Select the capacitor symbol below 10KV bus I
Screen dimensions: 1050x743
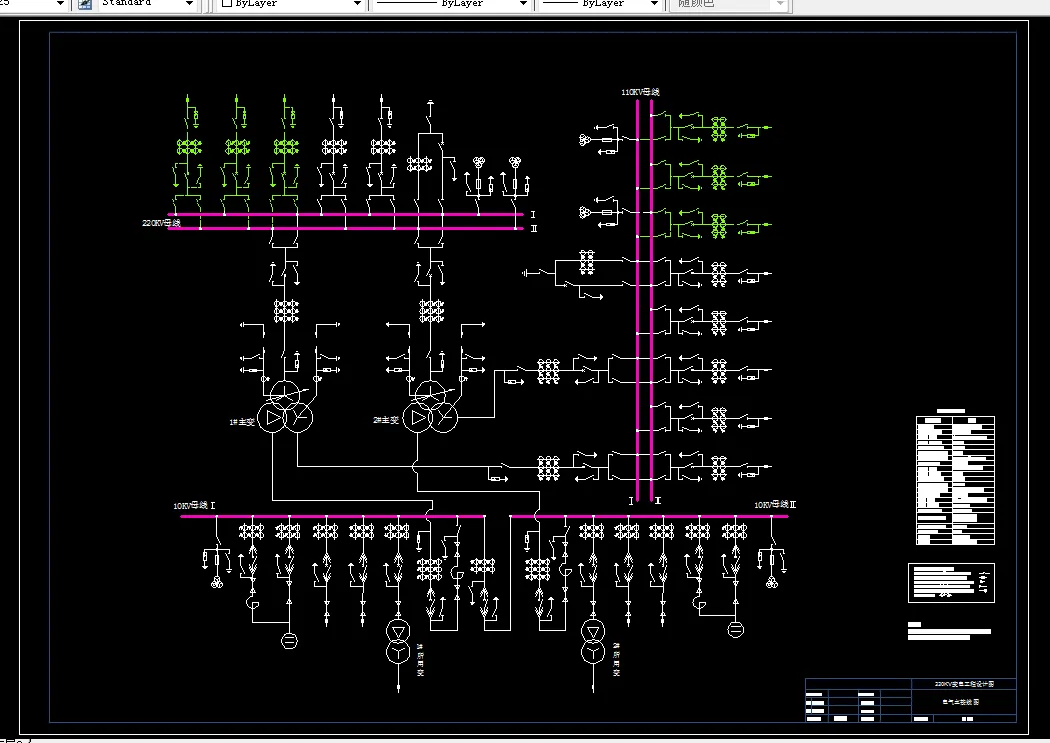tap(289, 641)
